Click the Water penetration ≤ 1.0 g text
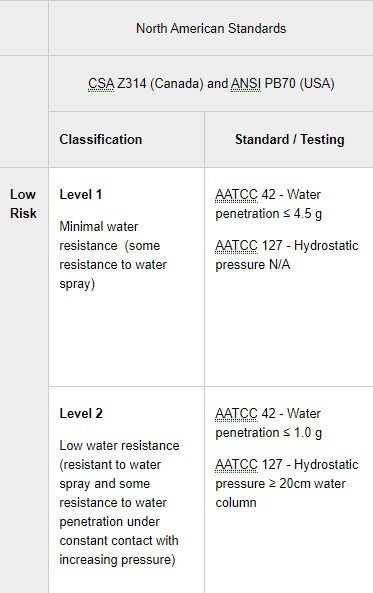373x593 pixels. tap(268, 423)
